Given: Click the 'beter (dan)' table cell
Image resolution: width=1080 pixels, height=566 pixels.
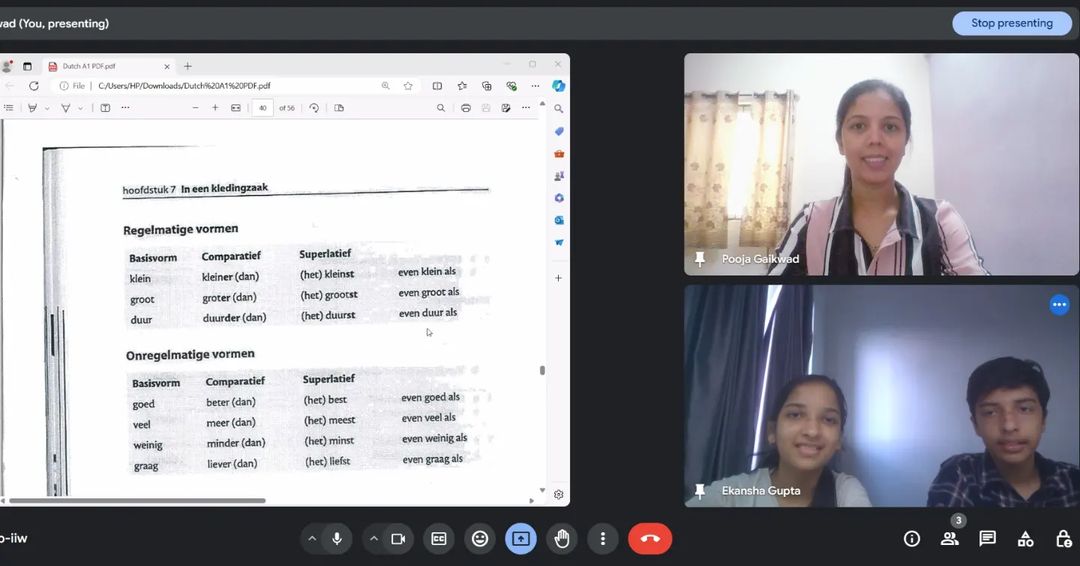Looking at the screenshot, I should coord(231,401).
